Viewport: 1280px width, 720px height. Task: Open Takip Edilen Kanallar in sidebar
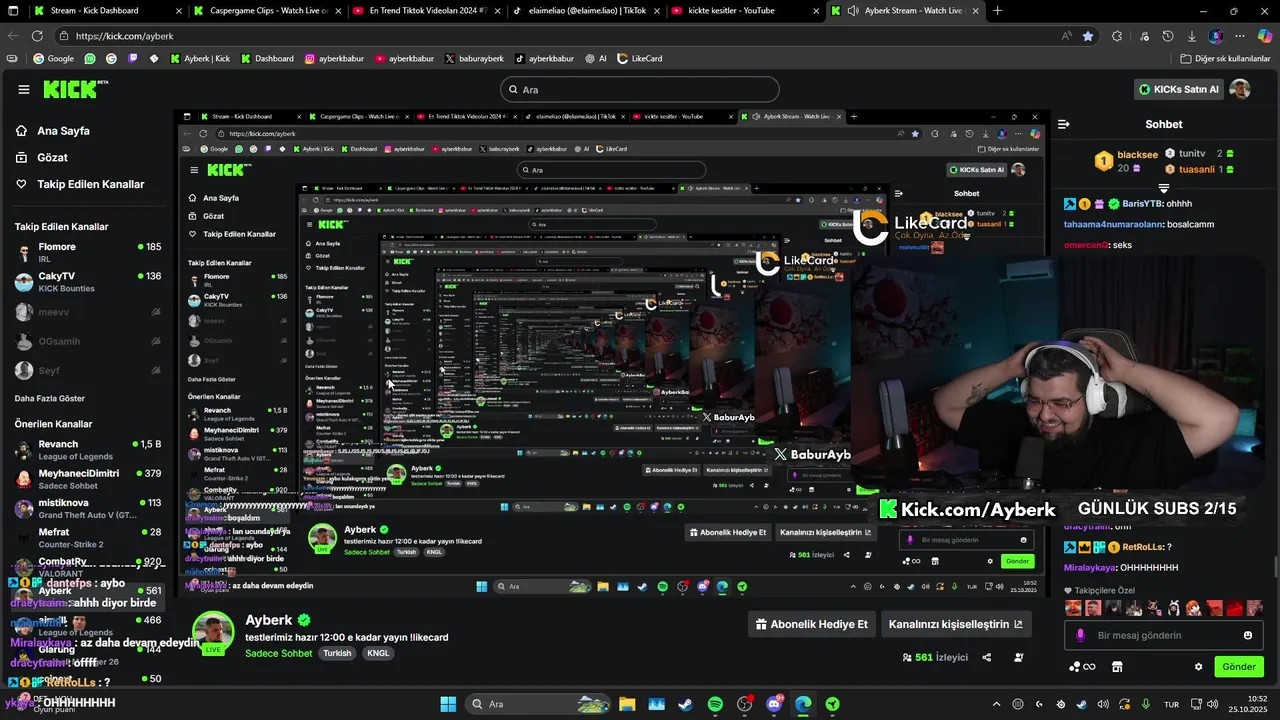(x=80, y=184)
